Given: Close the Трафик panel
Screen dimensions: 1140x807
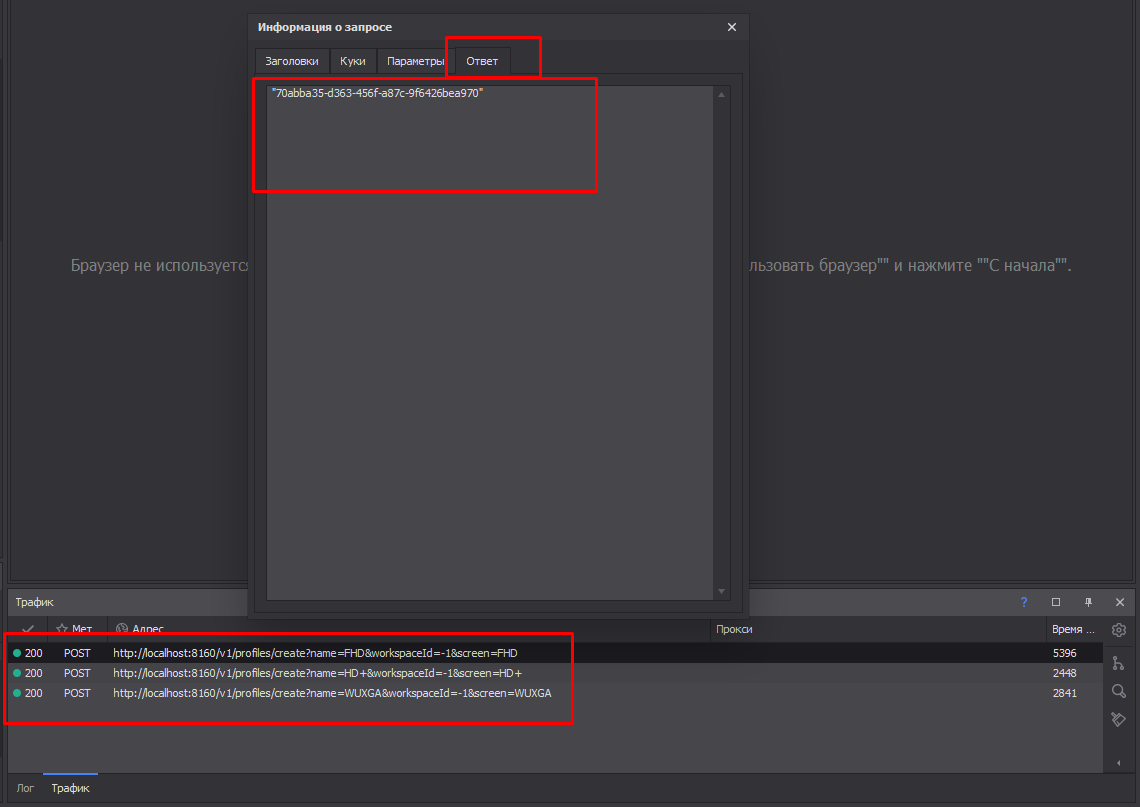Looking at the screenshot, I should pyautogui.click(x=1120, y=602).
